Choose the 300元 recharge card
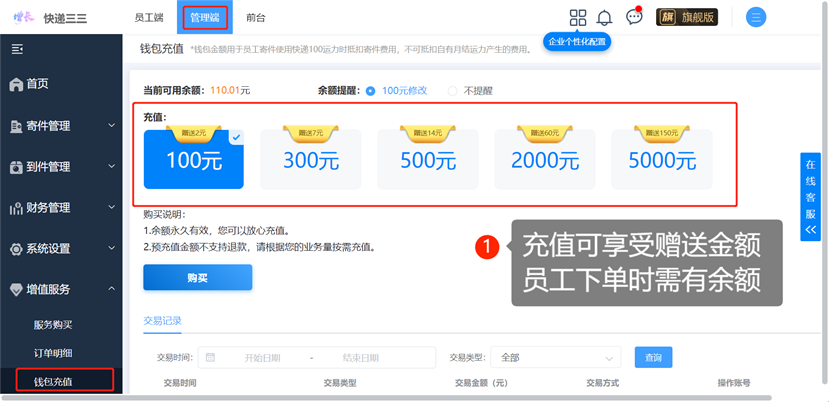 311,159
